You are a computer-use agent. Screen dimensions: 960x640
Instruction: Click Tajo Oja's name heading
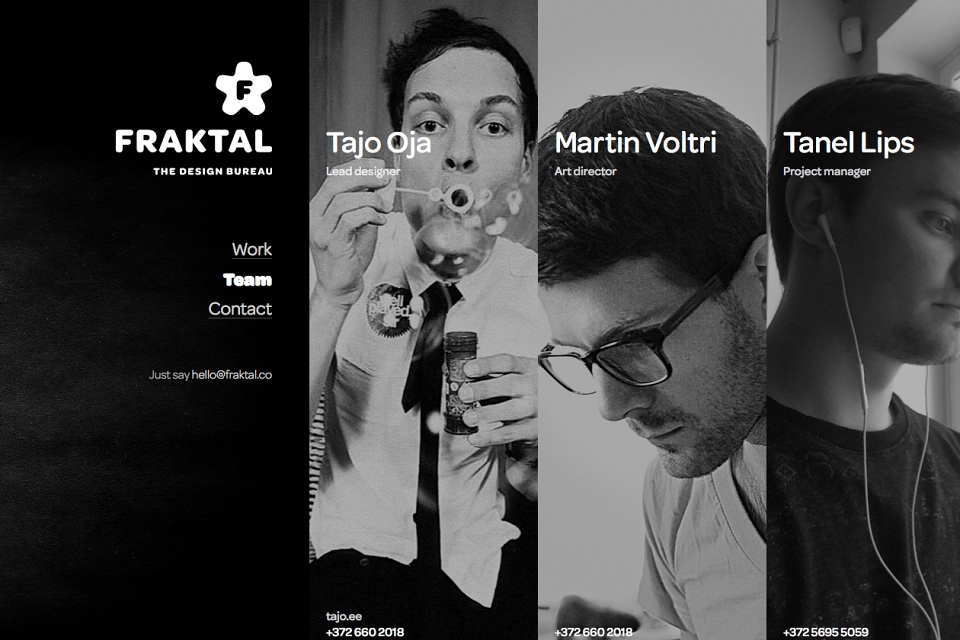pyautogui.click(x=378, y=143)
